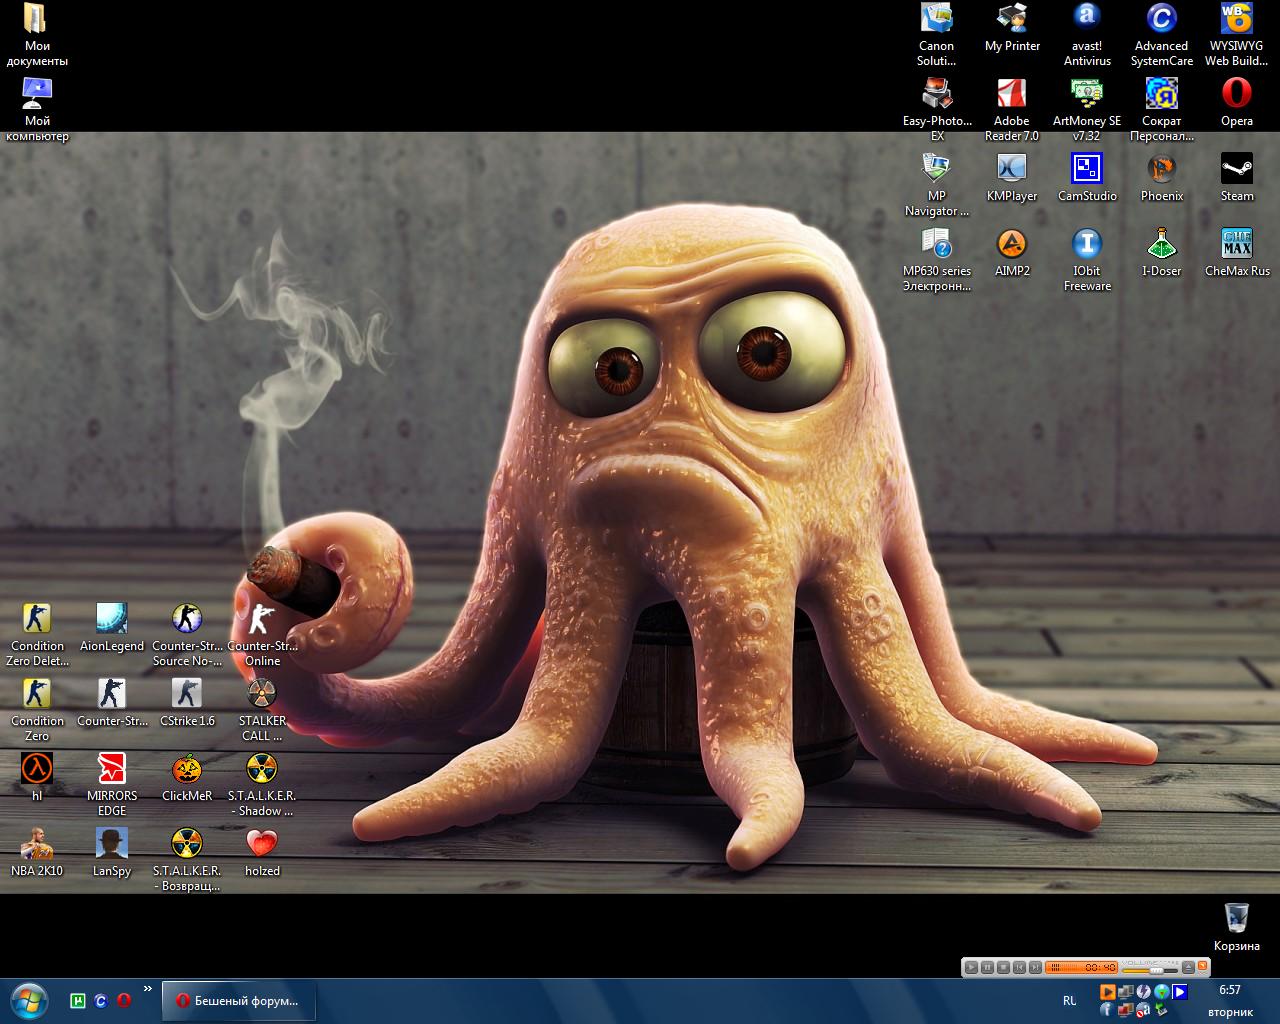Screen dimensions: 1280x1024
Task: Open the RL language switcher
Action: (1069, 1000)
